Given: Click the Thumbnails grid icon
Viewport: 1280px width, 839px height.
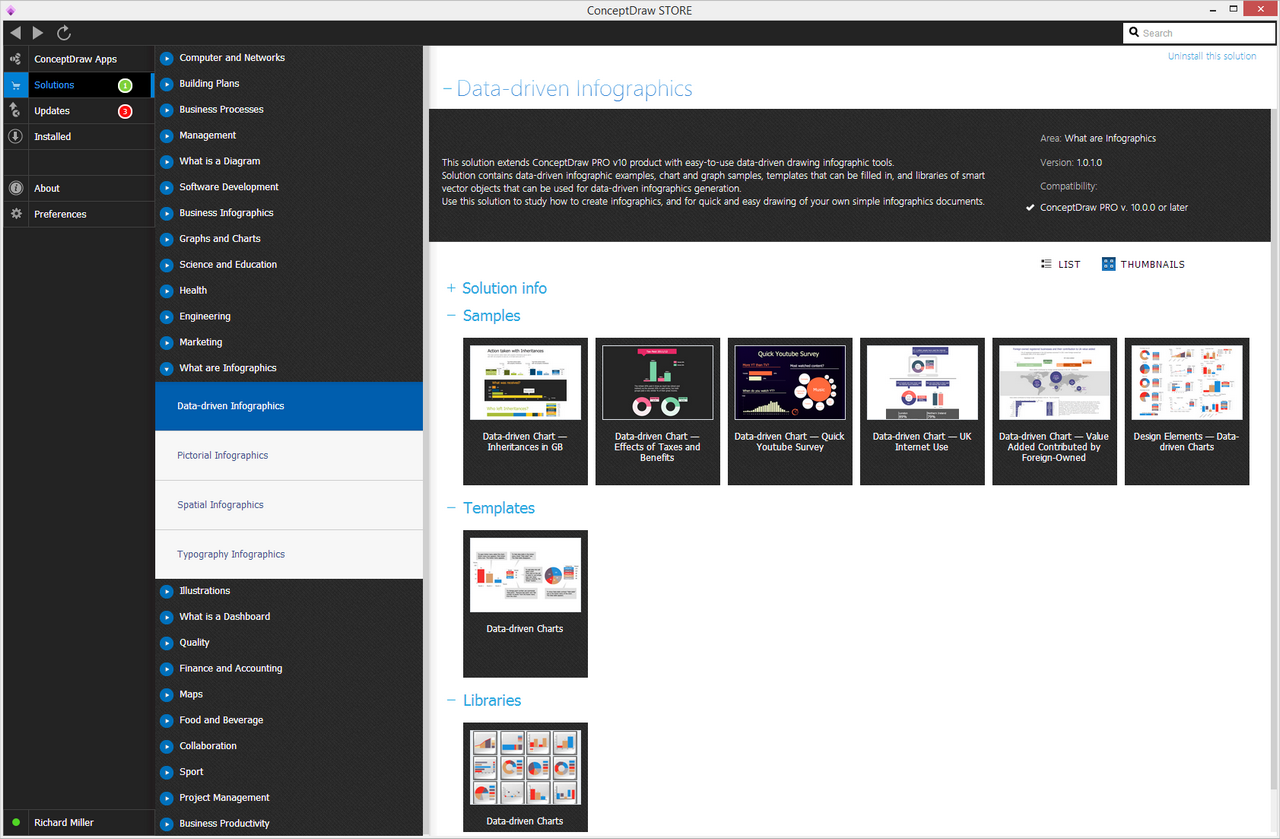Looking at the screenshot, I should [x=1108, y=264].
